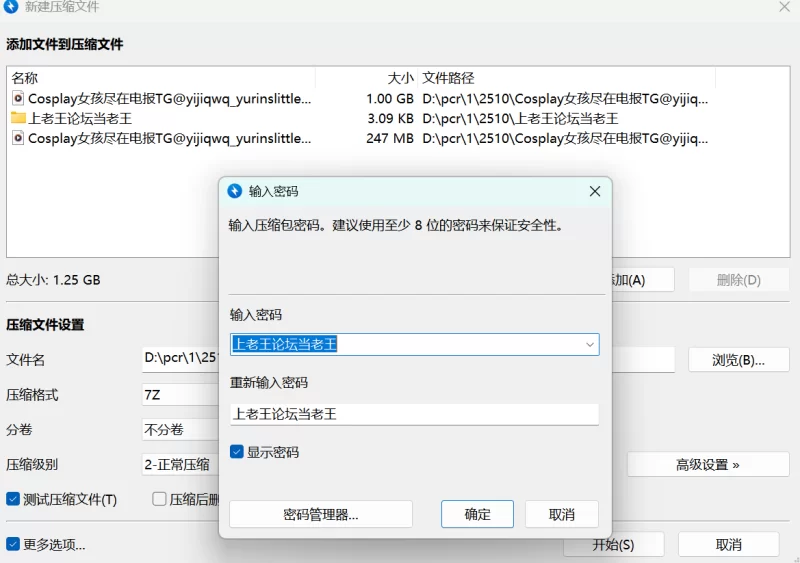This screenshot has width=800, height=563.
Task: Sort by the 名称 column header
Action: pyautogui.click(x=24, y=78)
